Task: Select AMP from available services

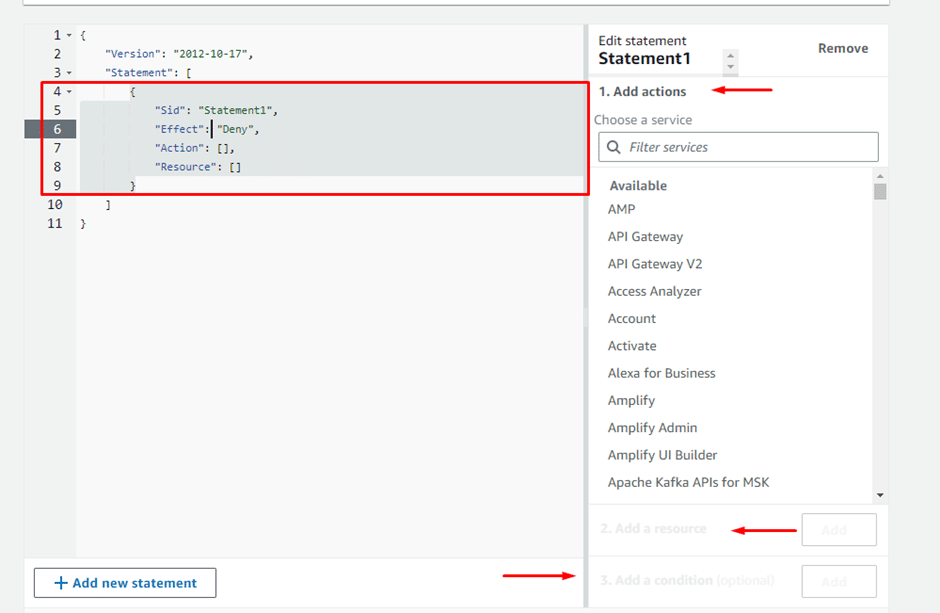Action: 621,209
